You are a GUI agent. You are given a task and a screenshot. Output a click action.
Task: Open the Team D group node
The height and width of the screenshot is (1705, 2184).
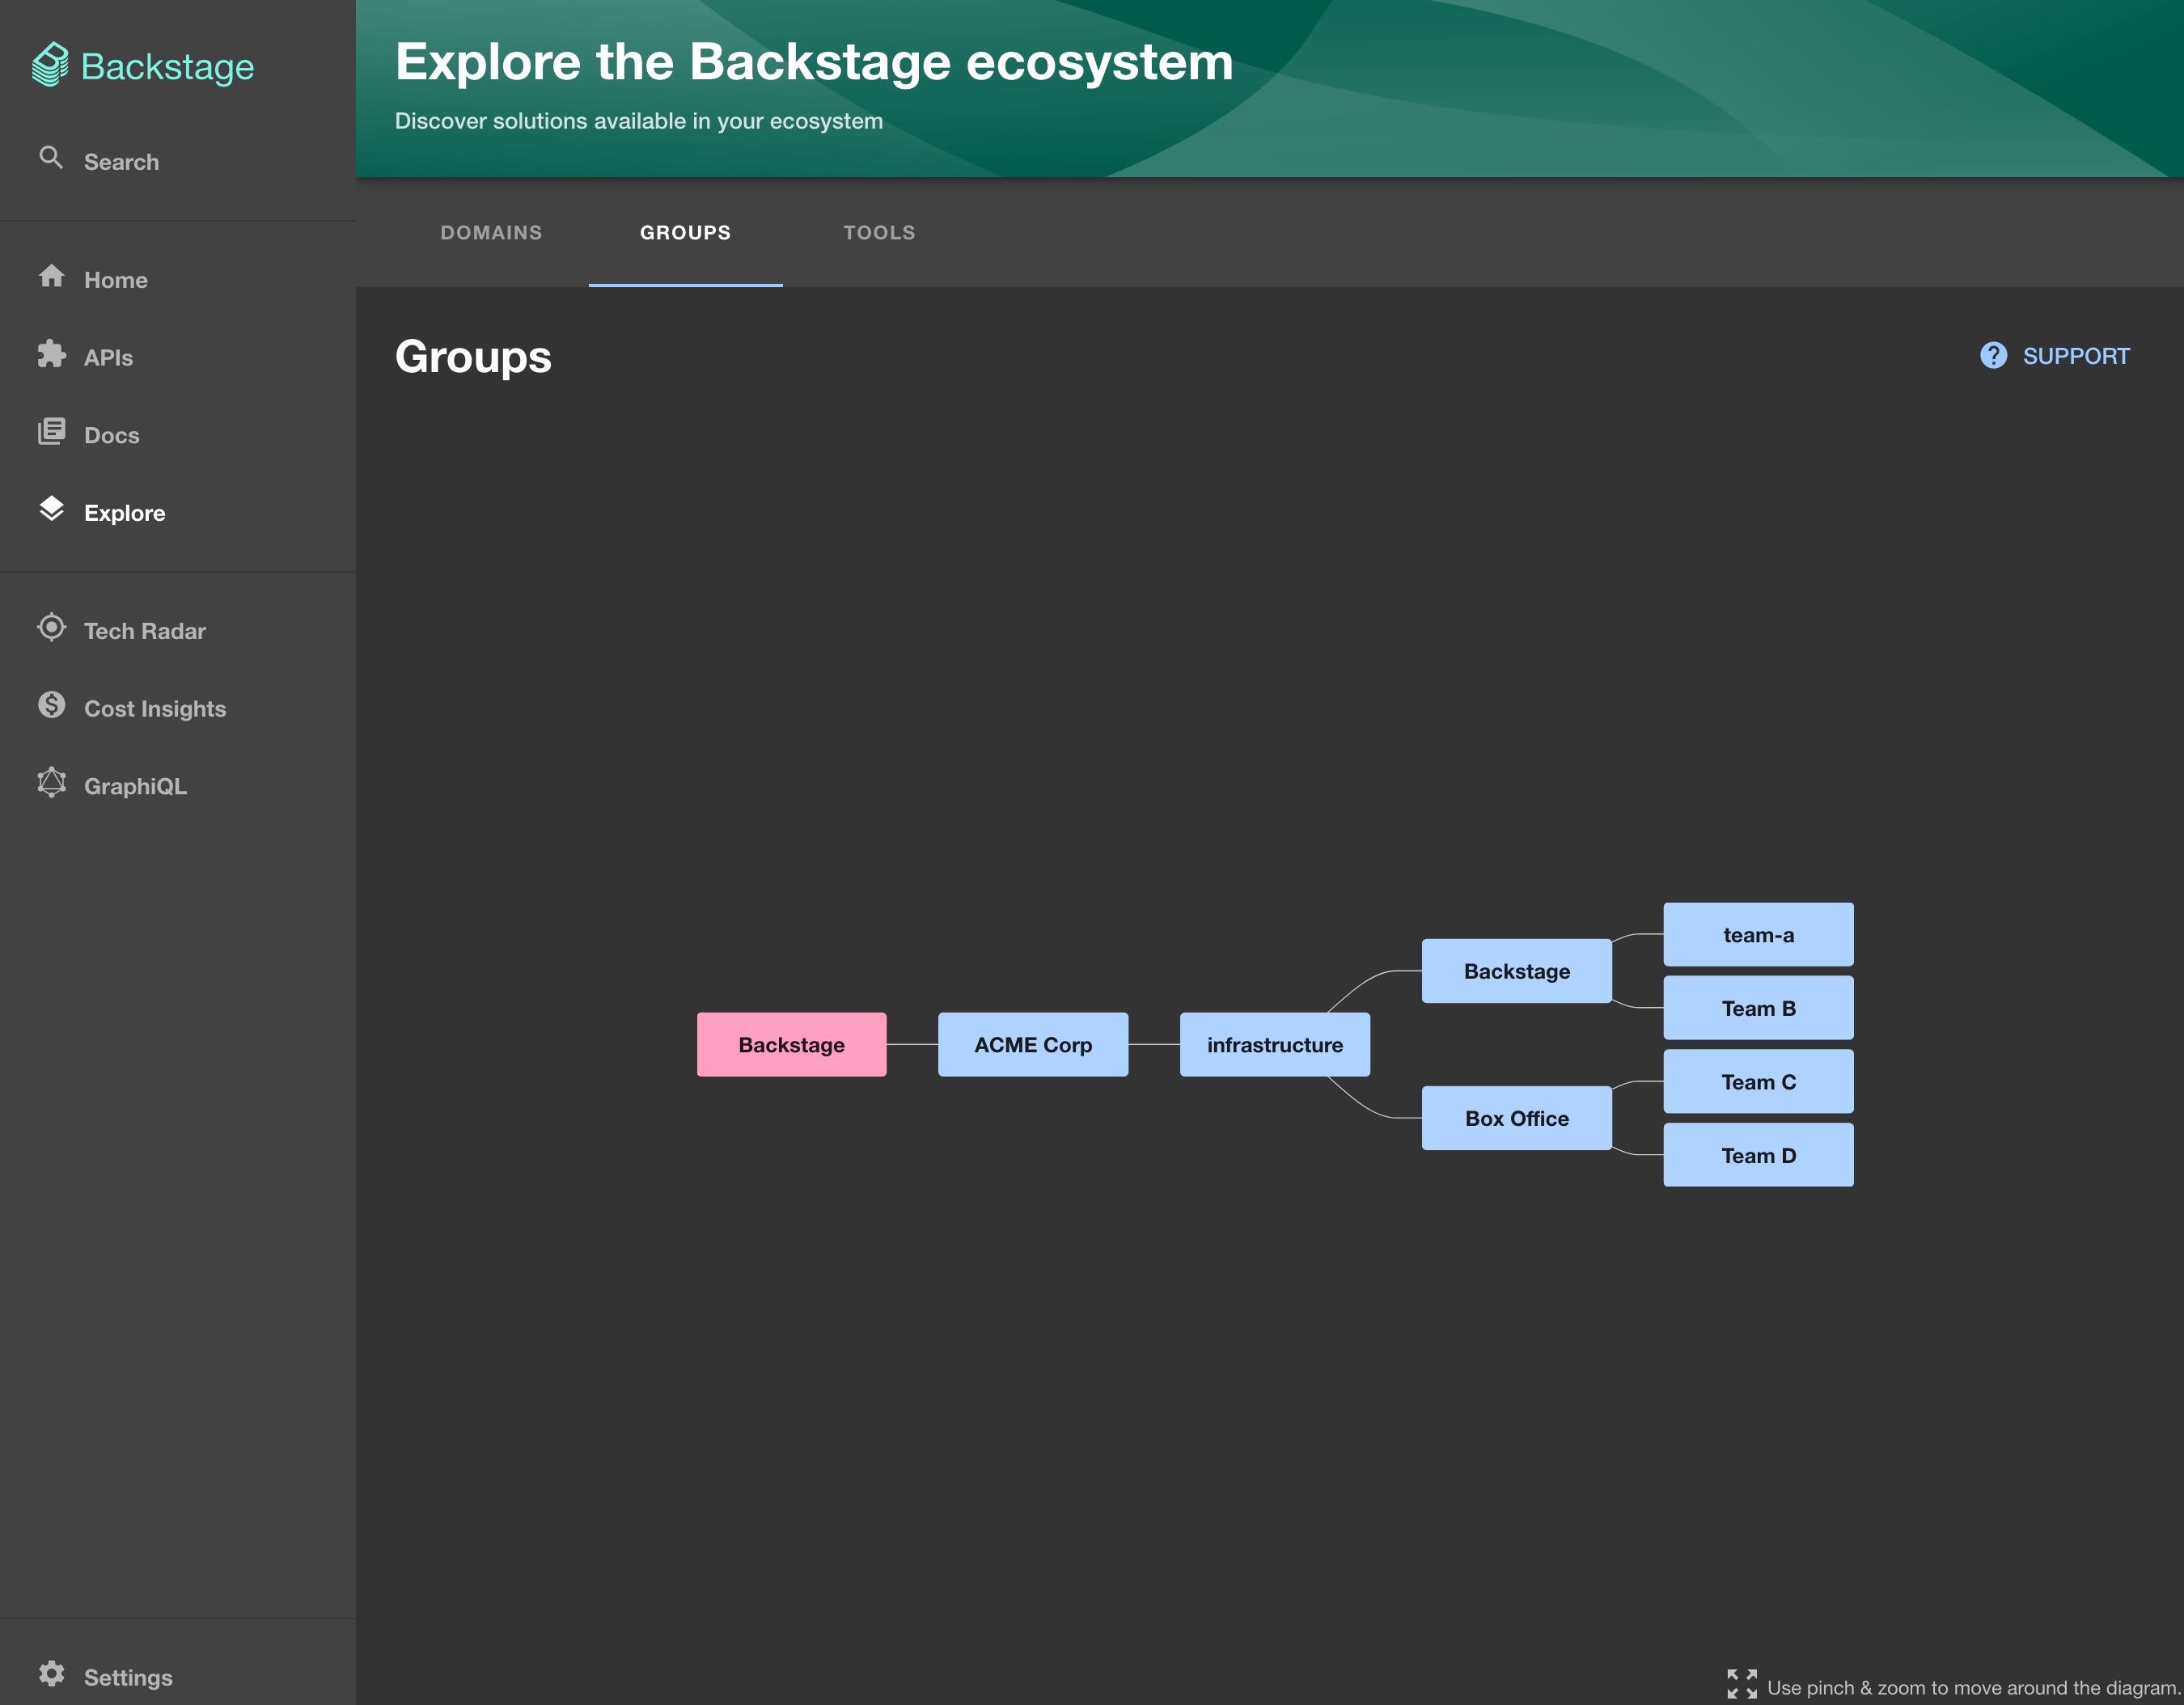click(1759, 1155)
